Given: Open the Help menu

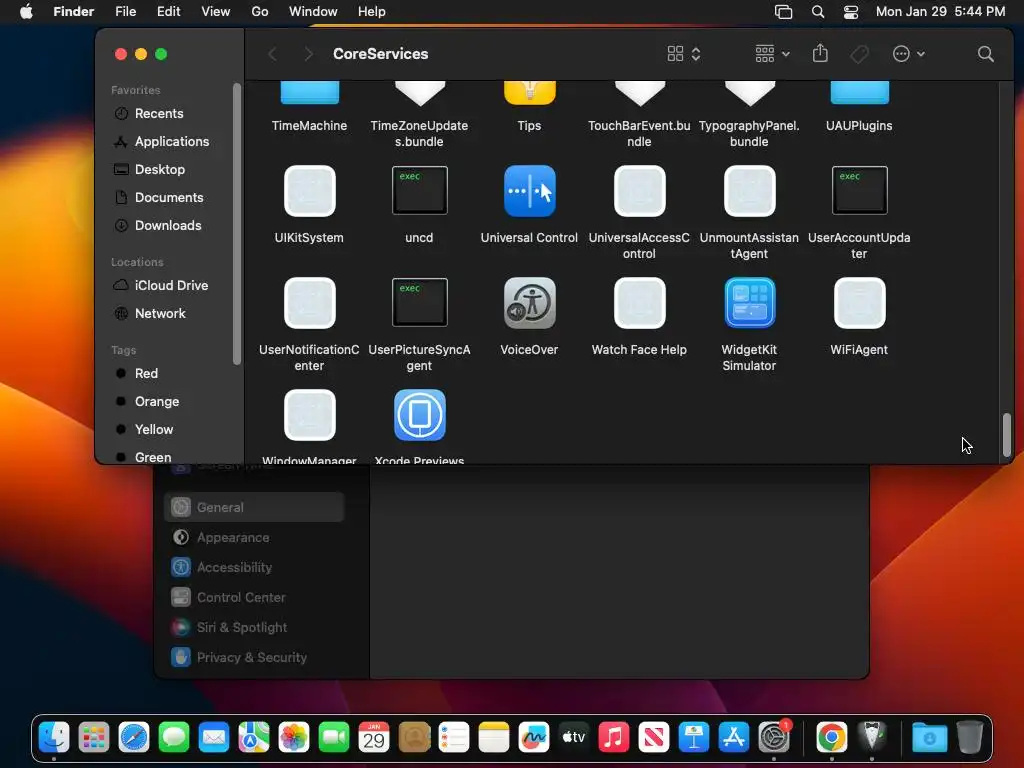Looking at the screenshot, I should (372, 12).
